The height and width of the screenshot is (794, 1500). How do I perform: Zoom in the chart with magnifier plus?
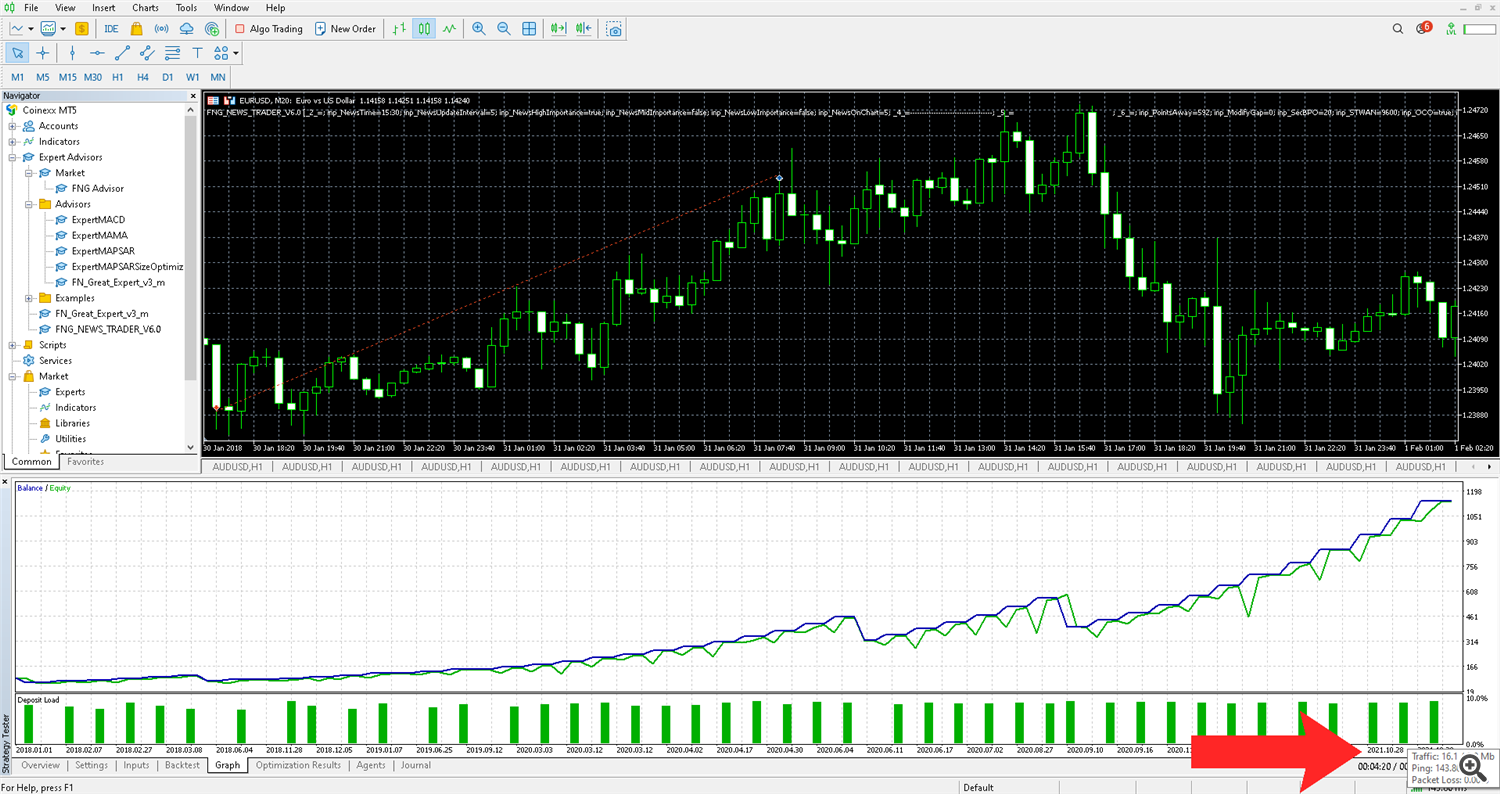pos(479,29)
